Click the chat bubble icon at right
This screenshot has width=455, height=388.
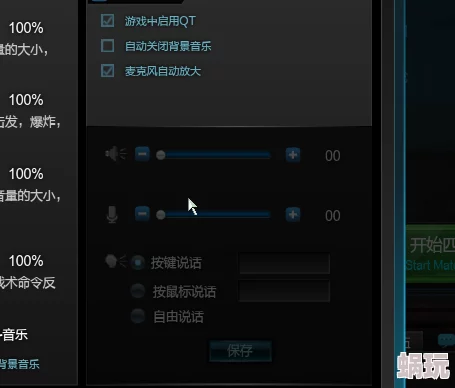[446, 341]
